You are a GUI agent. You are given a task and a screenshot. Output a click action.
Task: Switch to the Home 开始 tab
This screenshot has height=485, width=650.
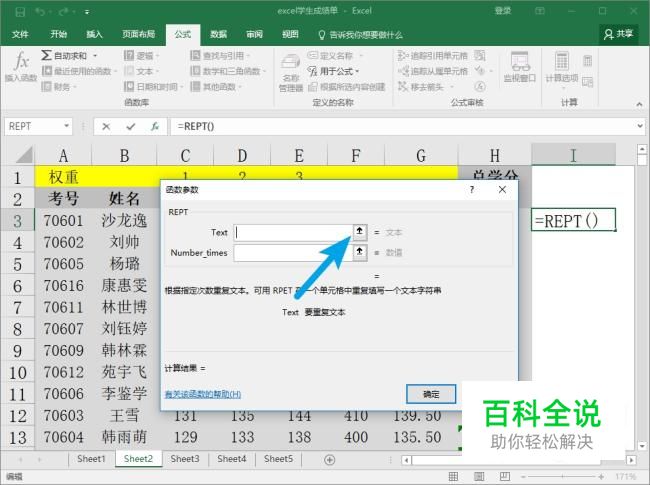[58, 34]
